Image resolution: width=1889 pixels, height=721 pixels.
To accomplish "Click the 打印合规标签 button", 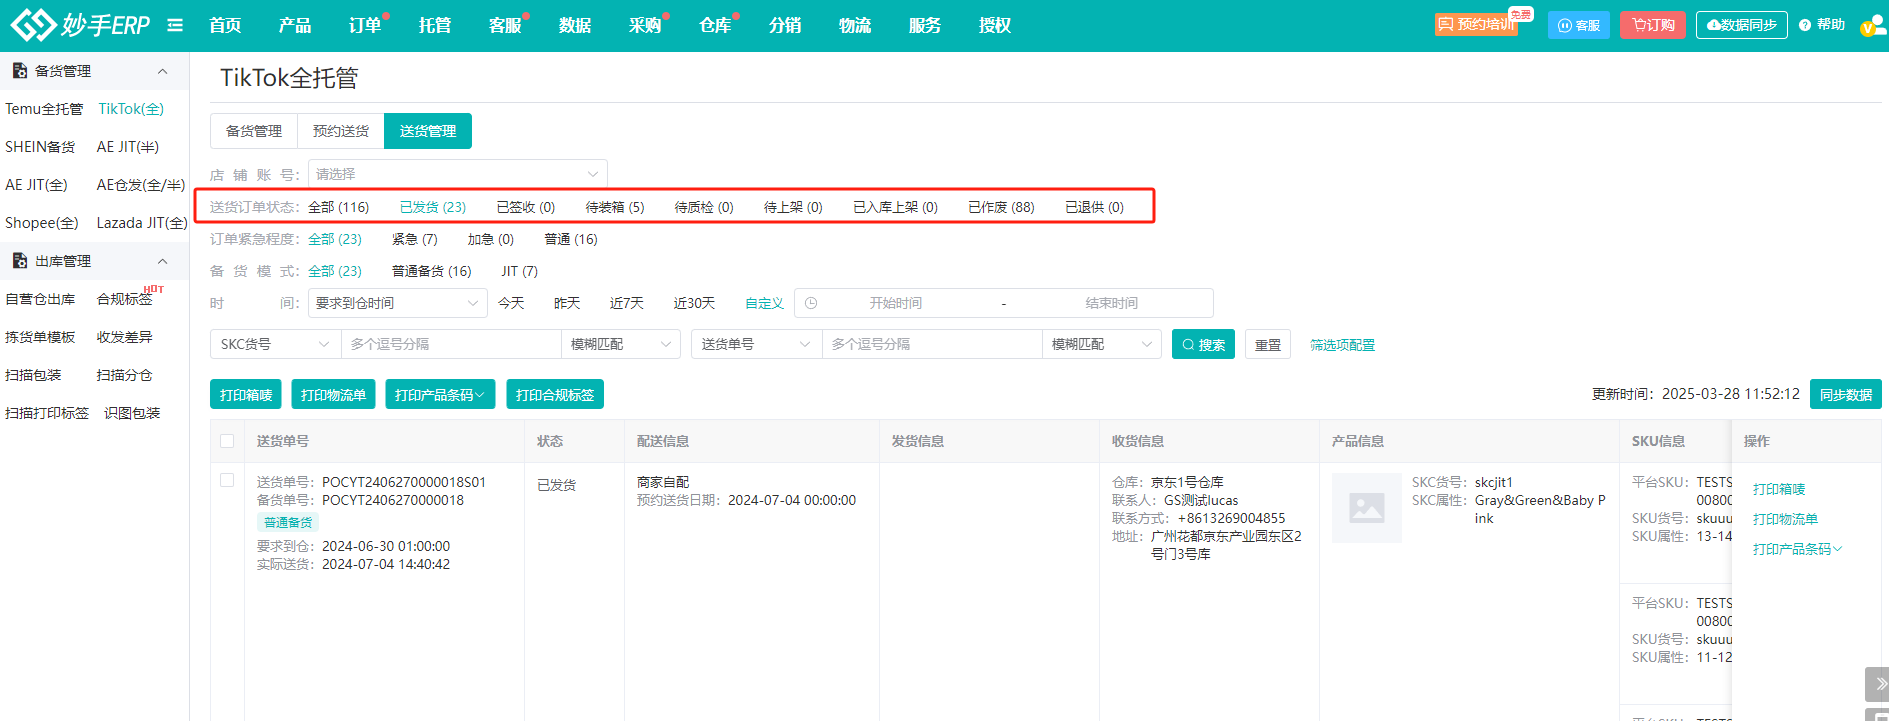I will 555,395.
